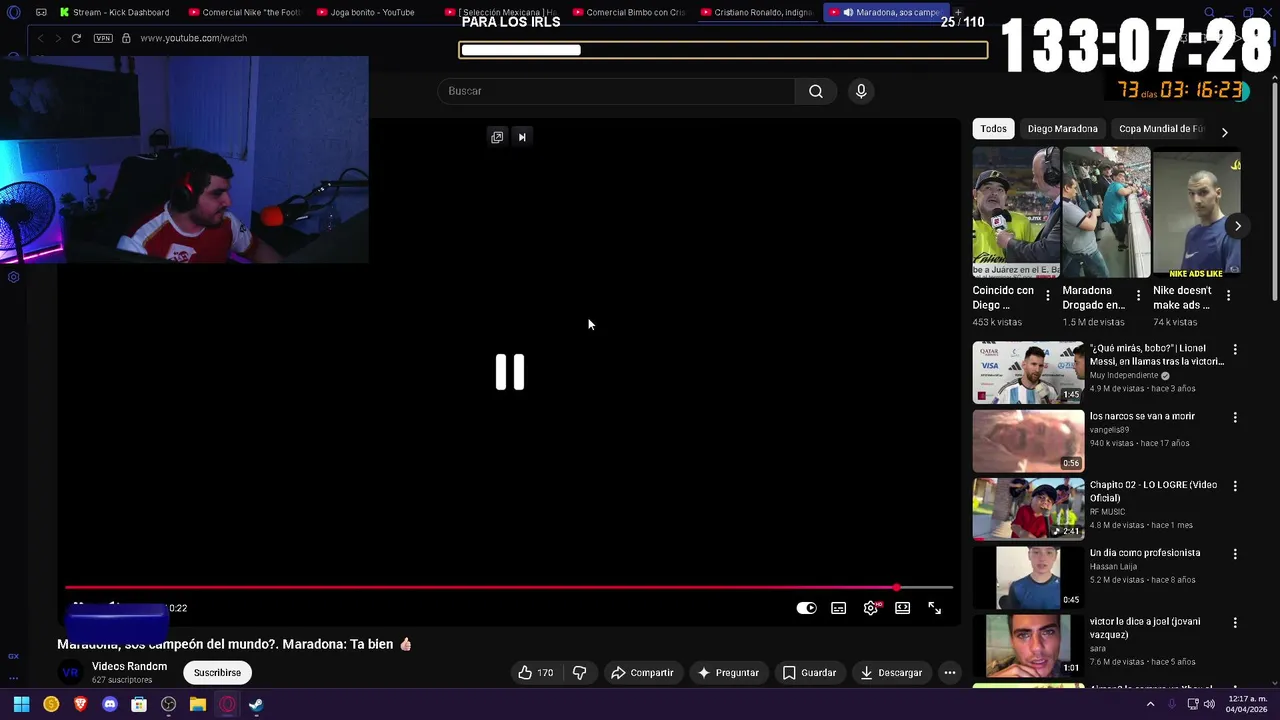The height and width of the screenshot is (720, 1280).
Task: Switch to the Comercial Nike browser tab
Action: point(243,12)
